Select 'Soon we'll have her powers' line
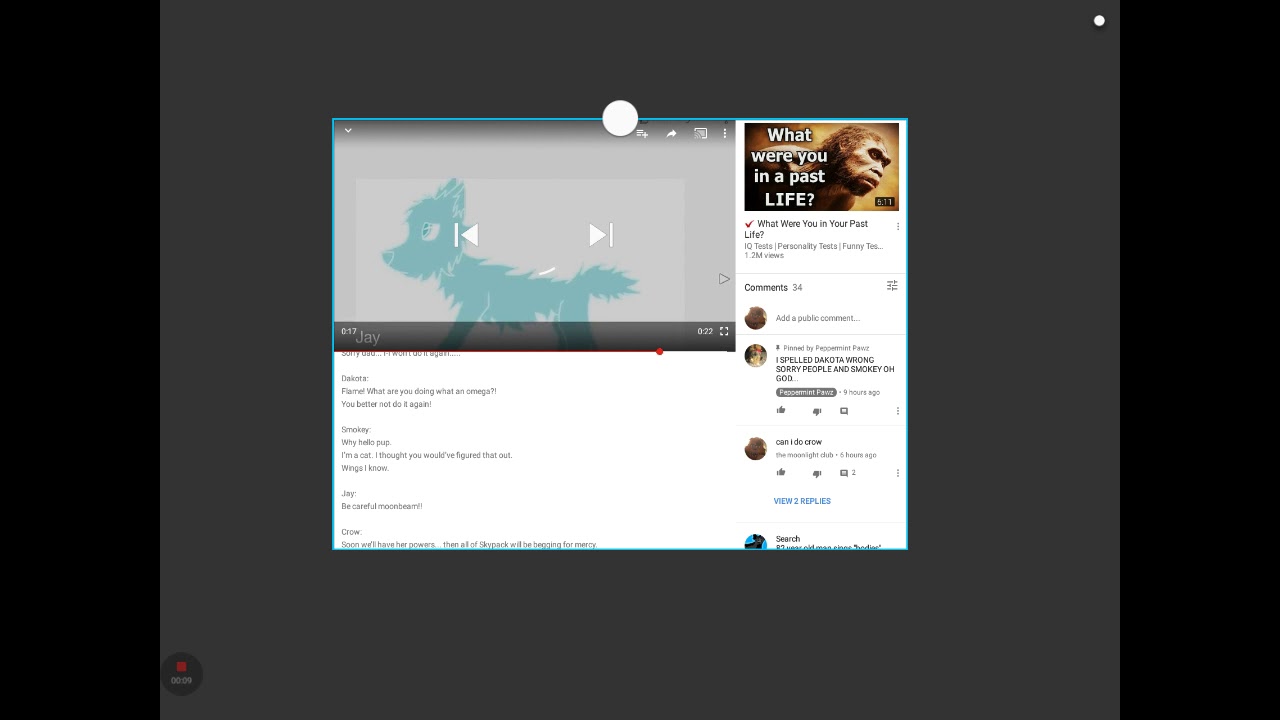The image size is (1280, 720). [469, 545]
